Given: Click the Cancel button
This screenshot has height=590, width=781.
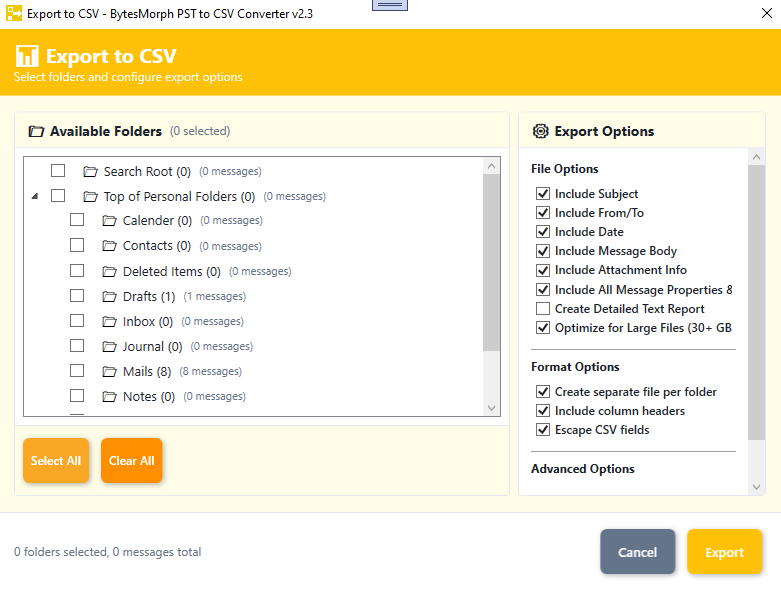Looking at the screenshot, I should (638, 552).
